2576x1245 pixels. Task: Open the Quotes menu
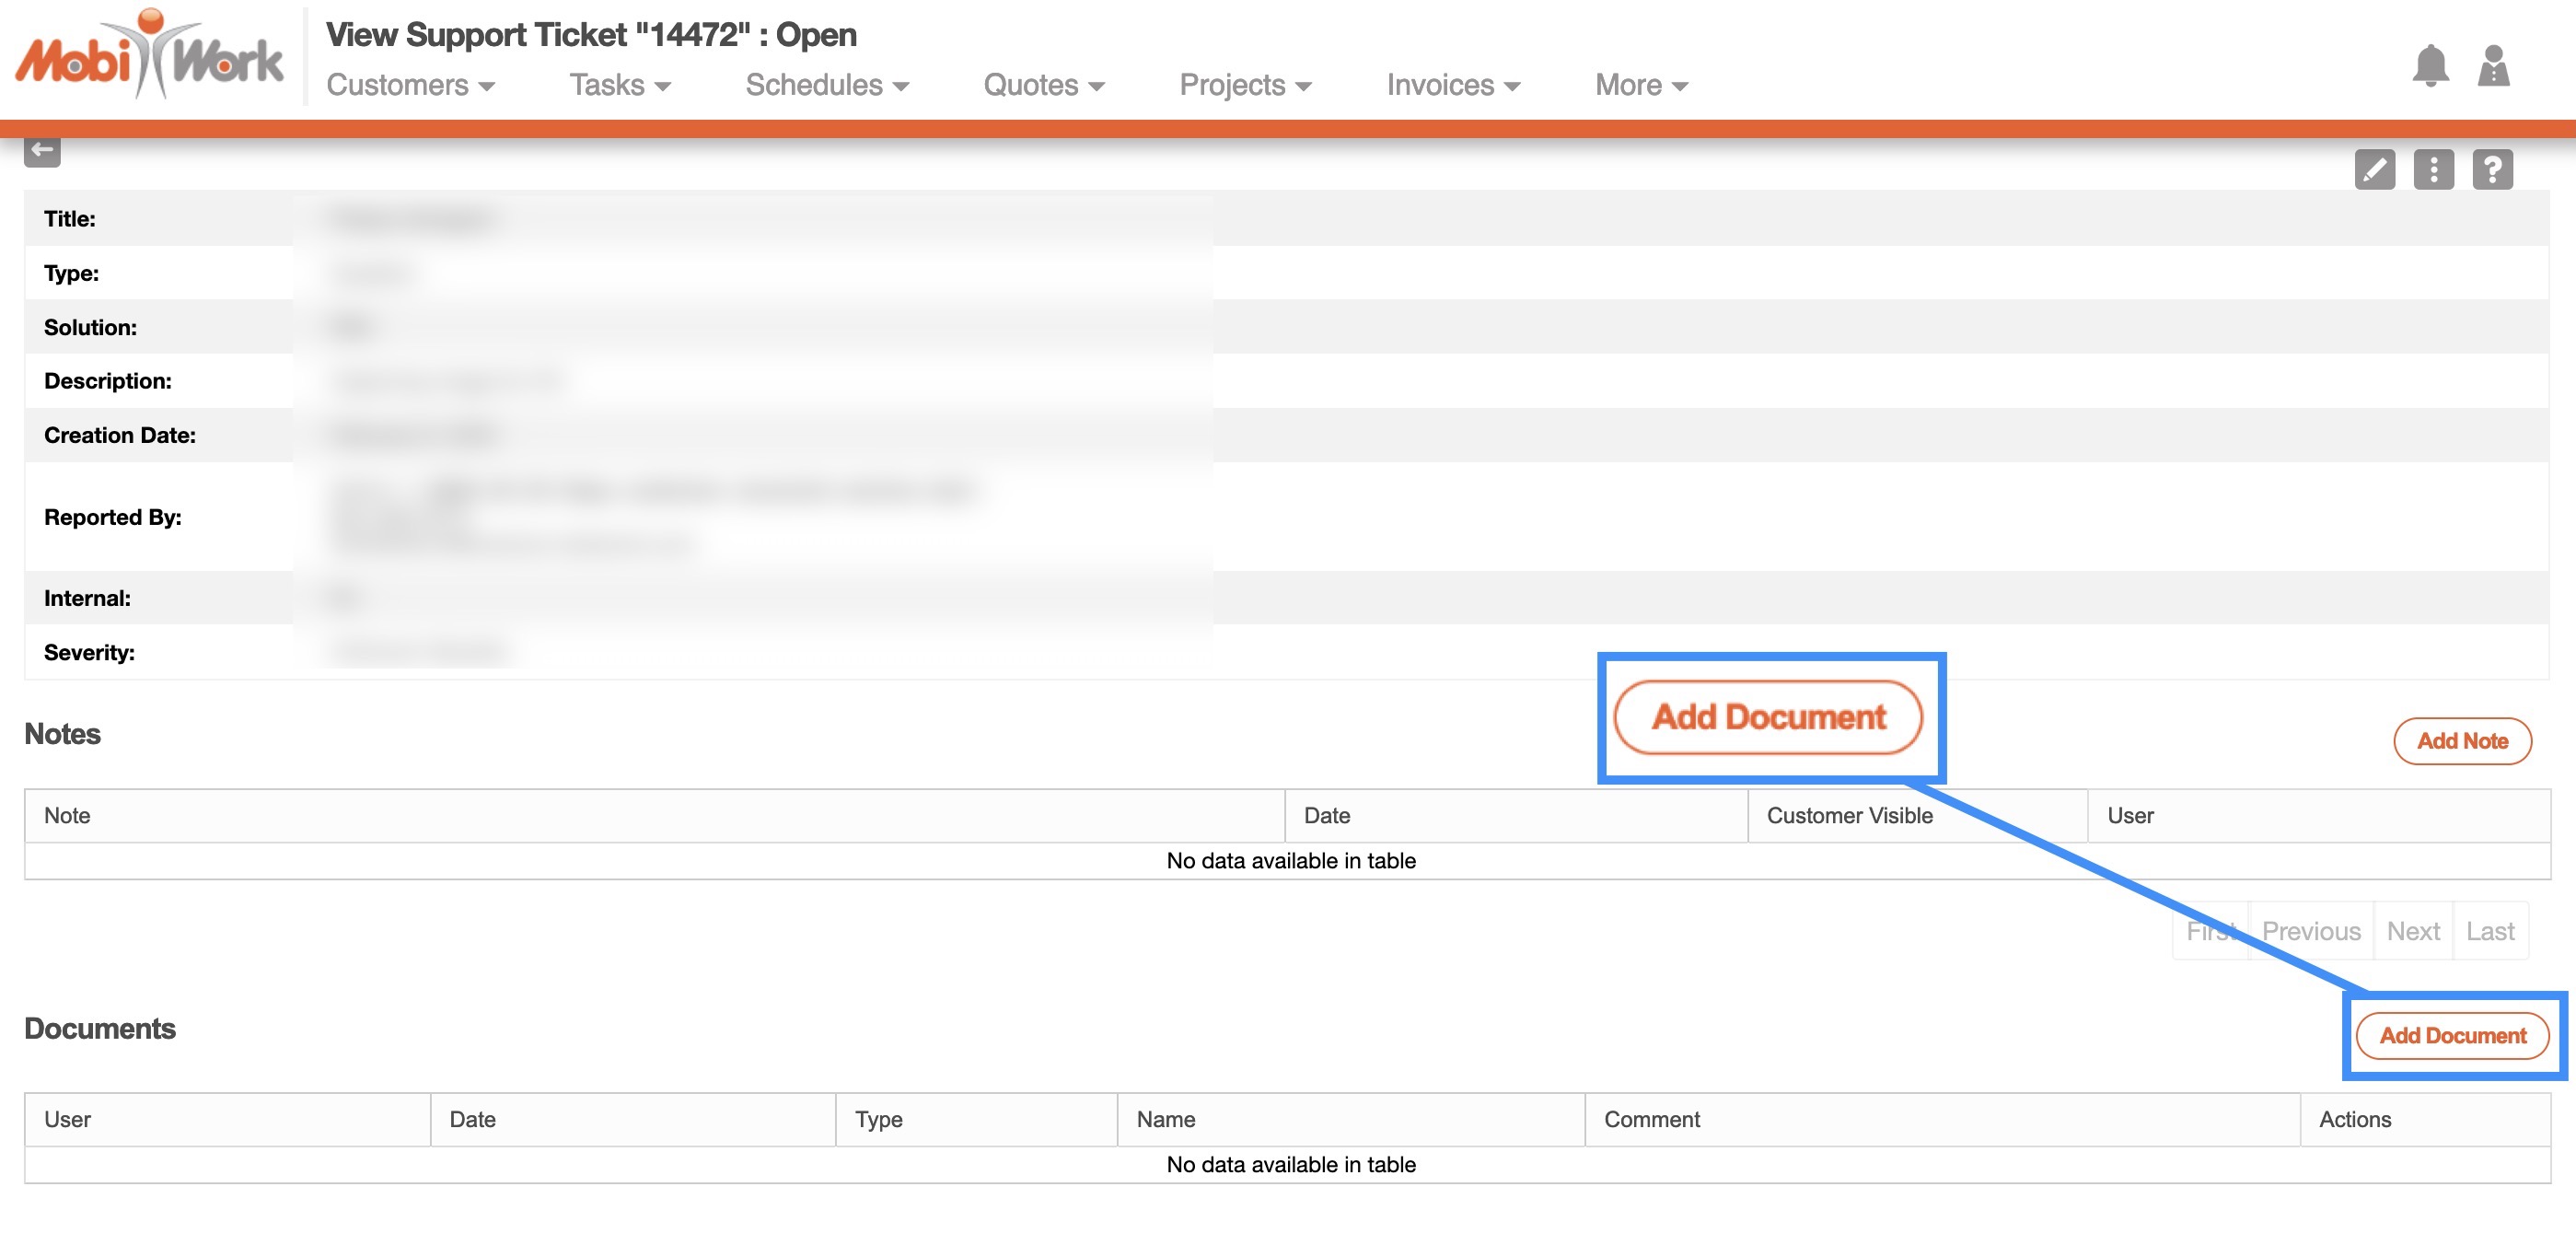1043,85
